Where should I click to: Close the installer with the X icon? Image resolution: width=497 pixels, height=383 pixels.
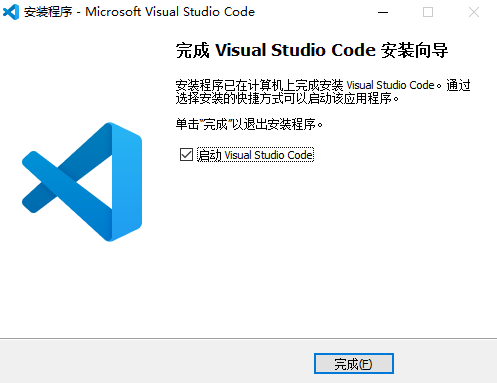[474, 12]
